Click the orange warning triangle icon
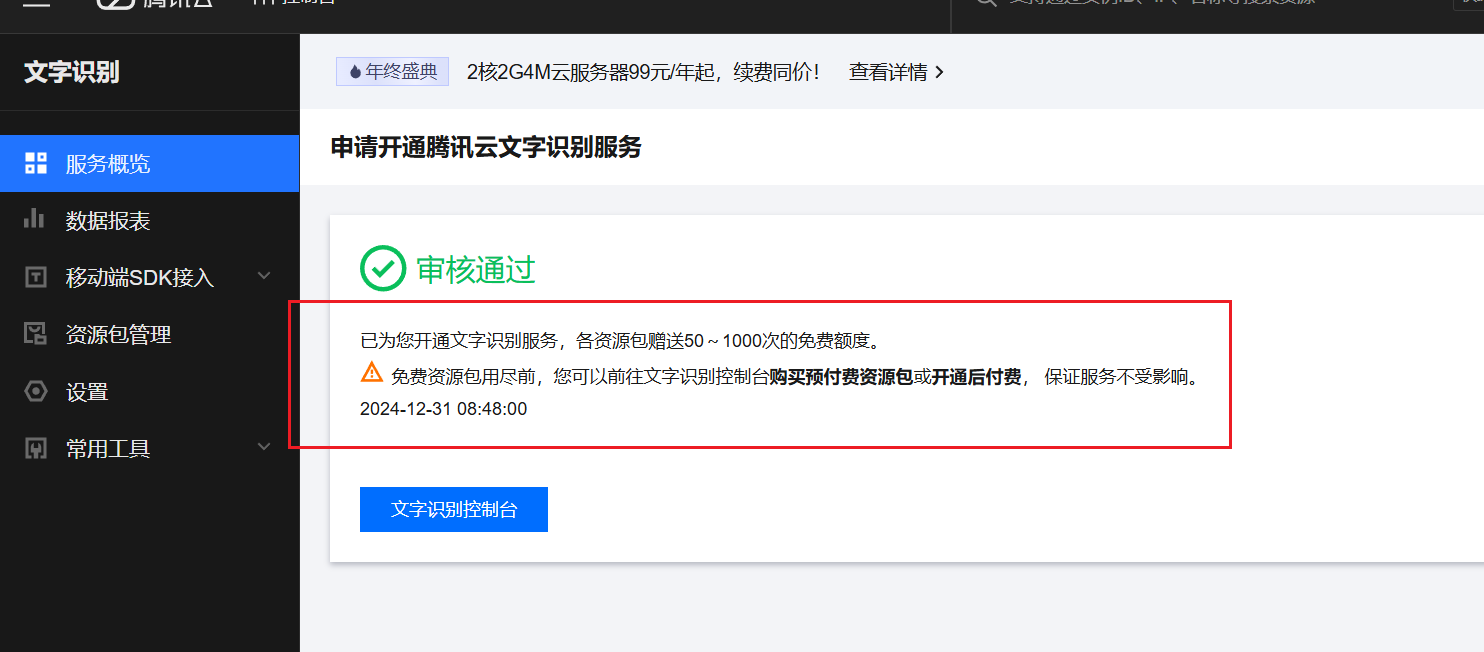Screen dimensions: 1484x652 click(x=372, y=373)
